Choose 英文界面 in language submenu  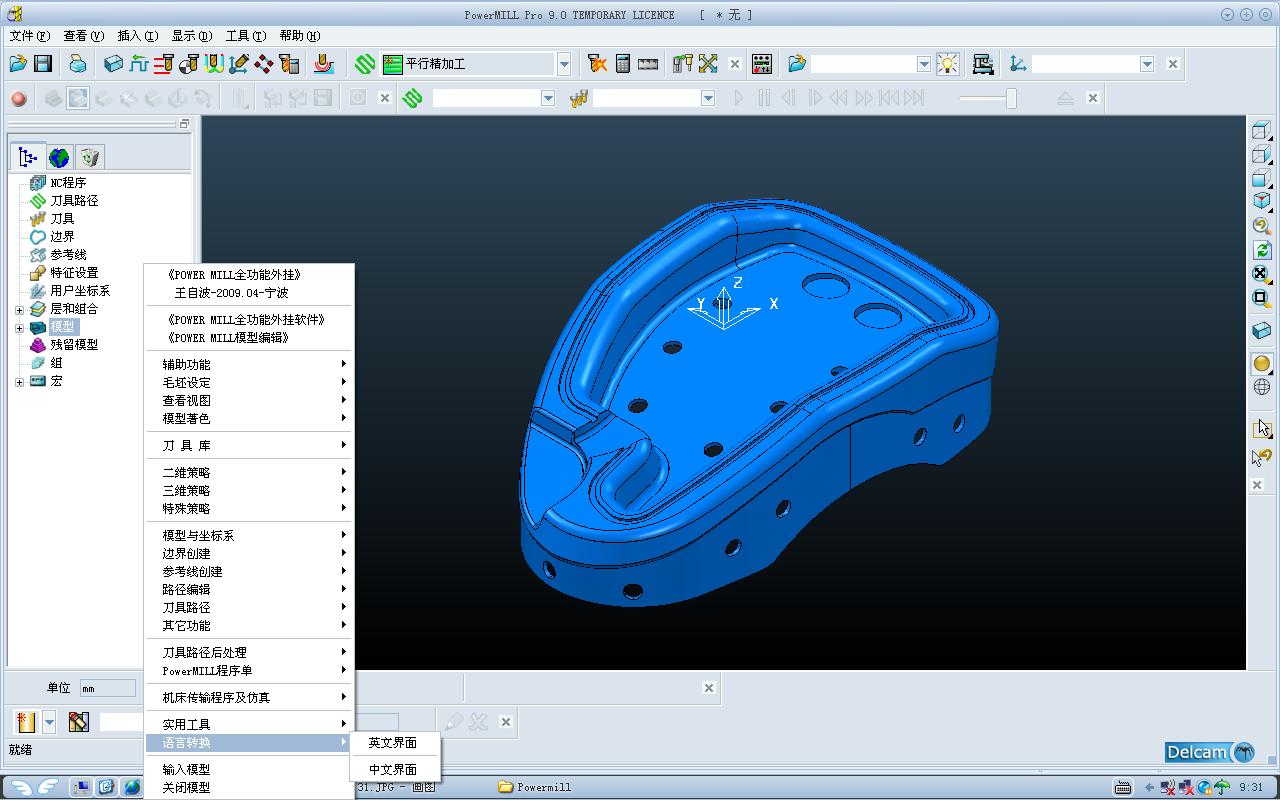click(x=393, y=743)
